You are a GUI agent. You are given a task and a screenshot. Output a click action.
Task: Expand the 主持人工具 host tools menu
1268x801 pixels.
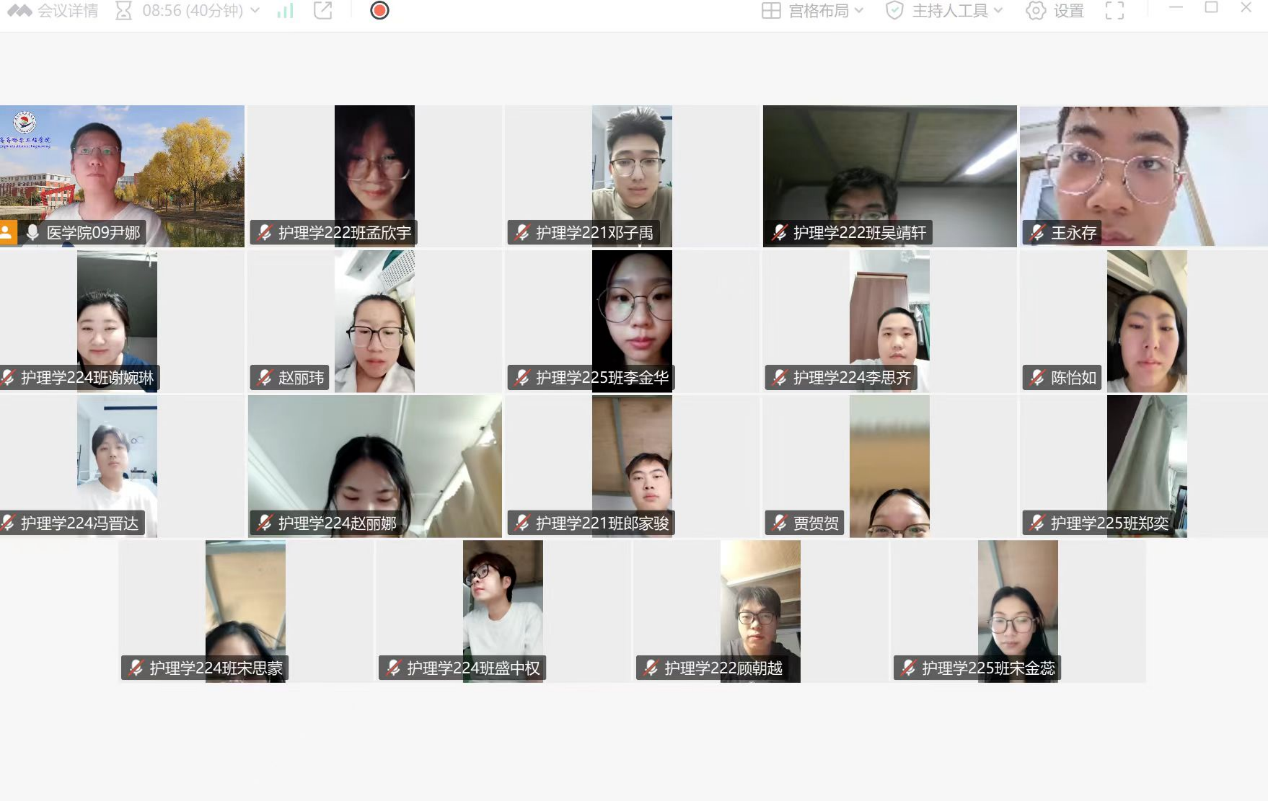point(944,11)
